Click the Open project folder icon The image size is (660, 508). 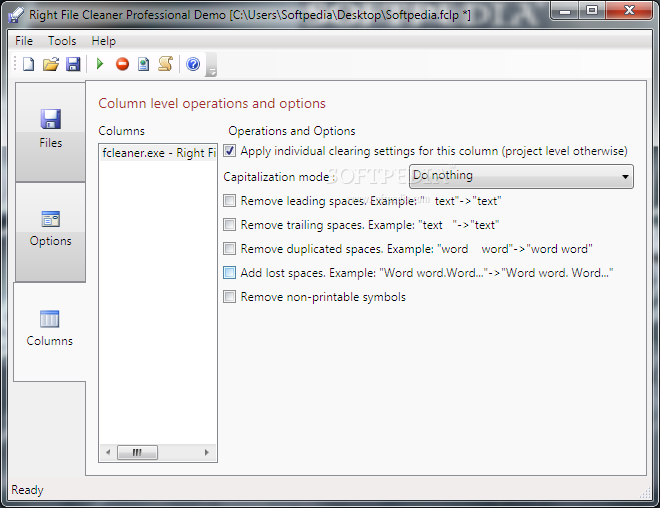pyautogui.click(x=51, y=64)
